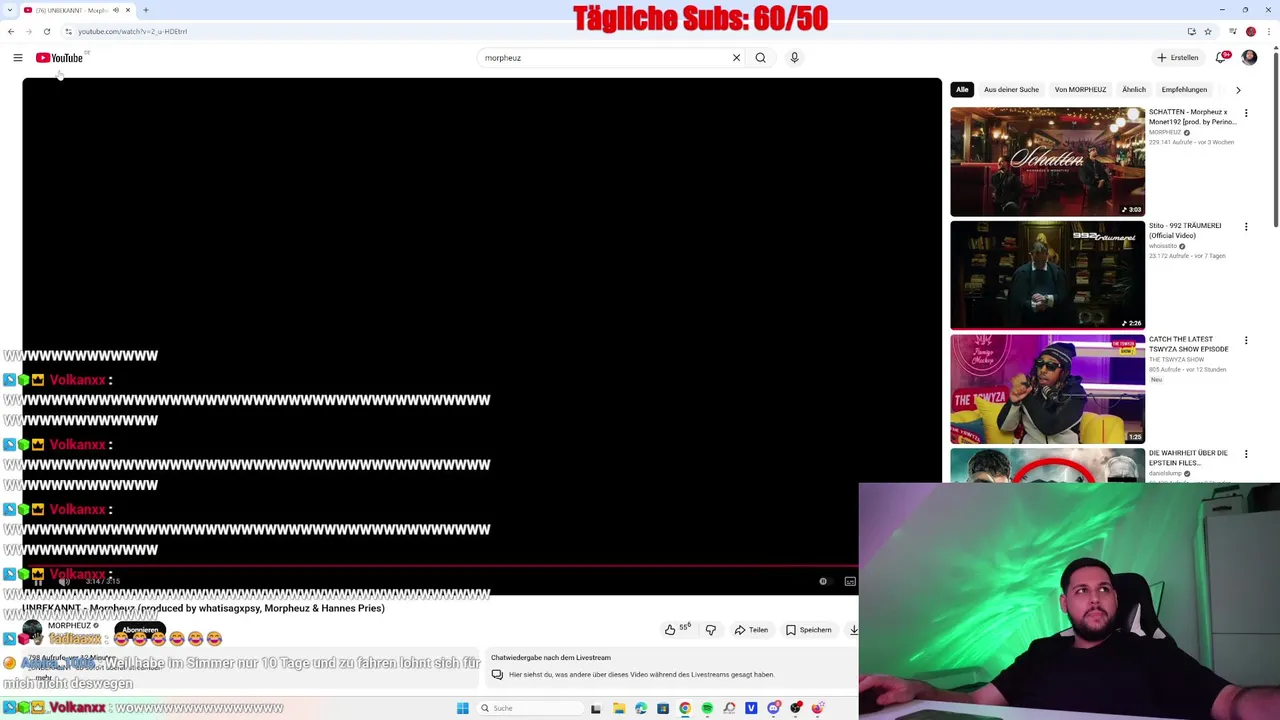
Task: Run search with the magnifier button
Action: tap(761, 58)
